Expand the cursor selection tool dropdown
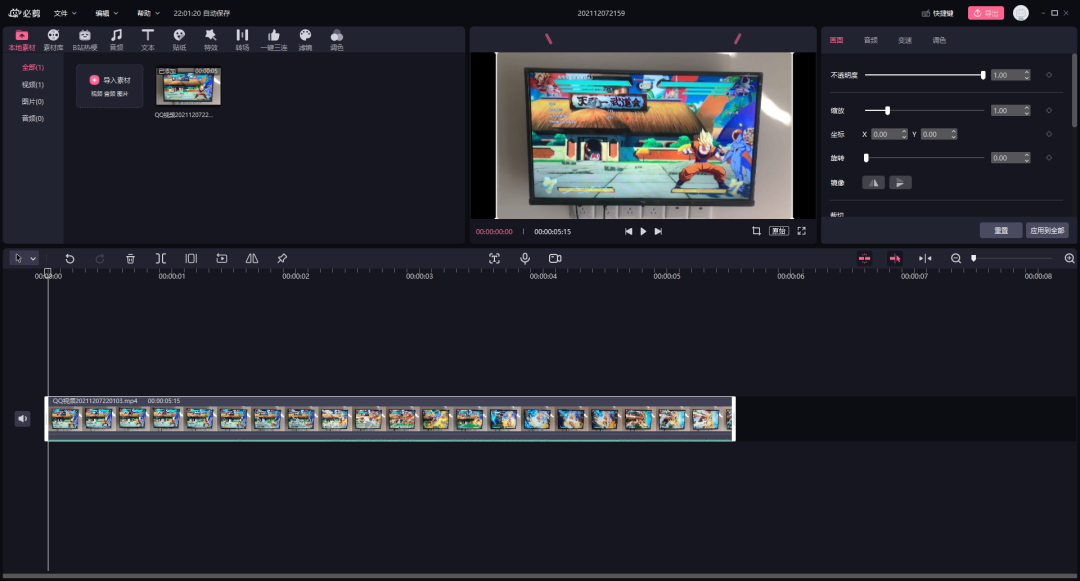Screen dimensions: 1080x581 tap(33, 258)
